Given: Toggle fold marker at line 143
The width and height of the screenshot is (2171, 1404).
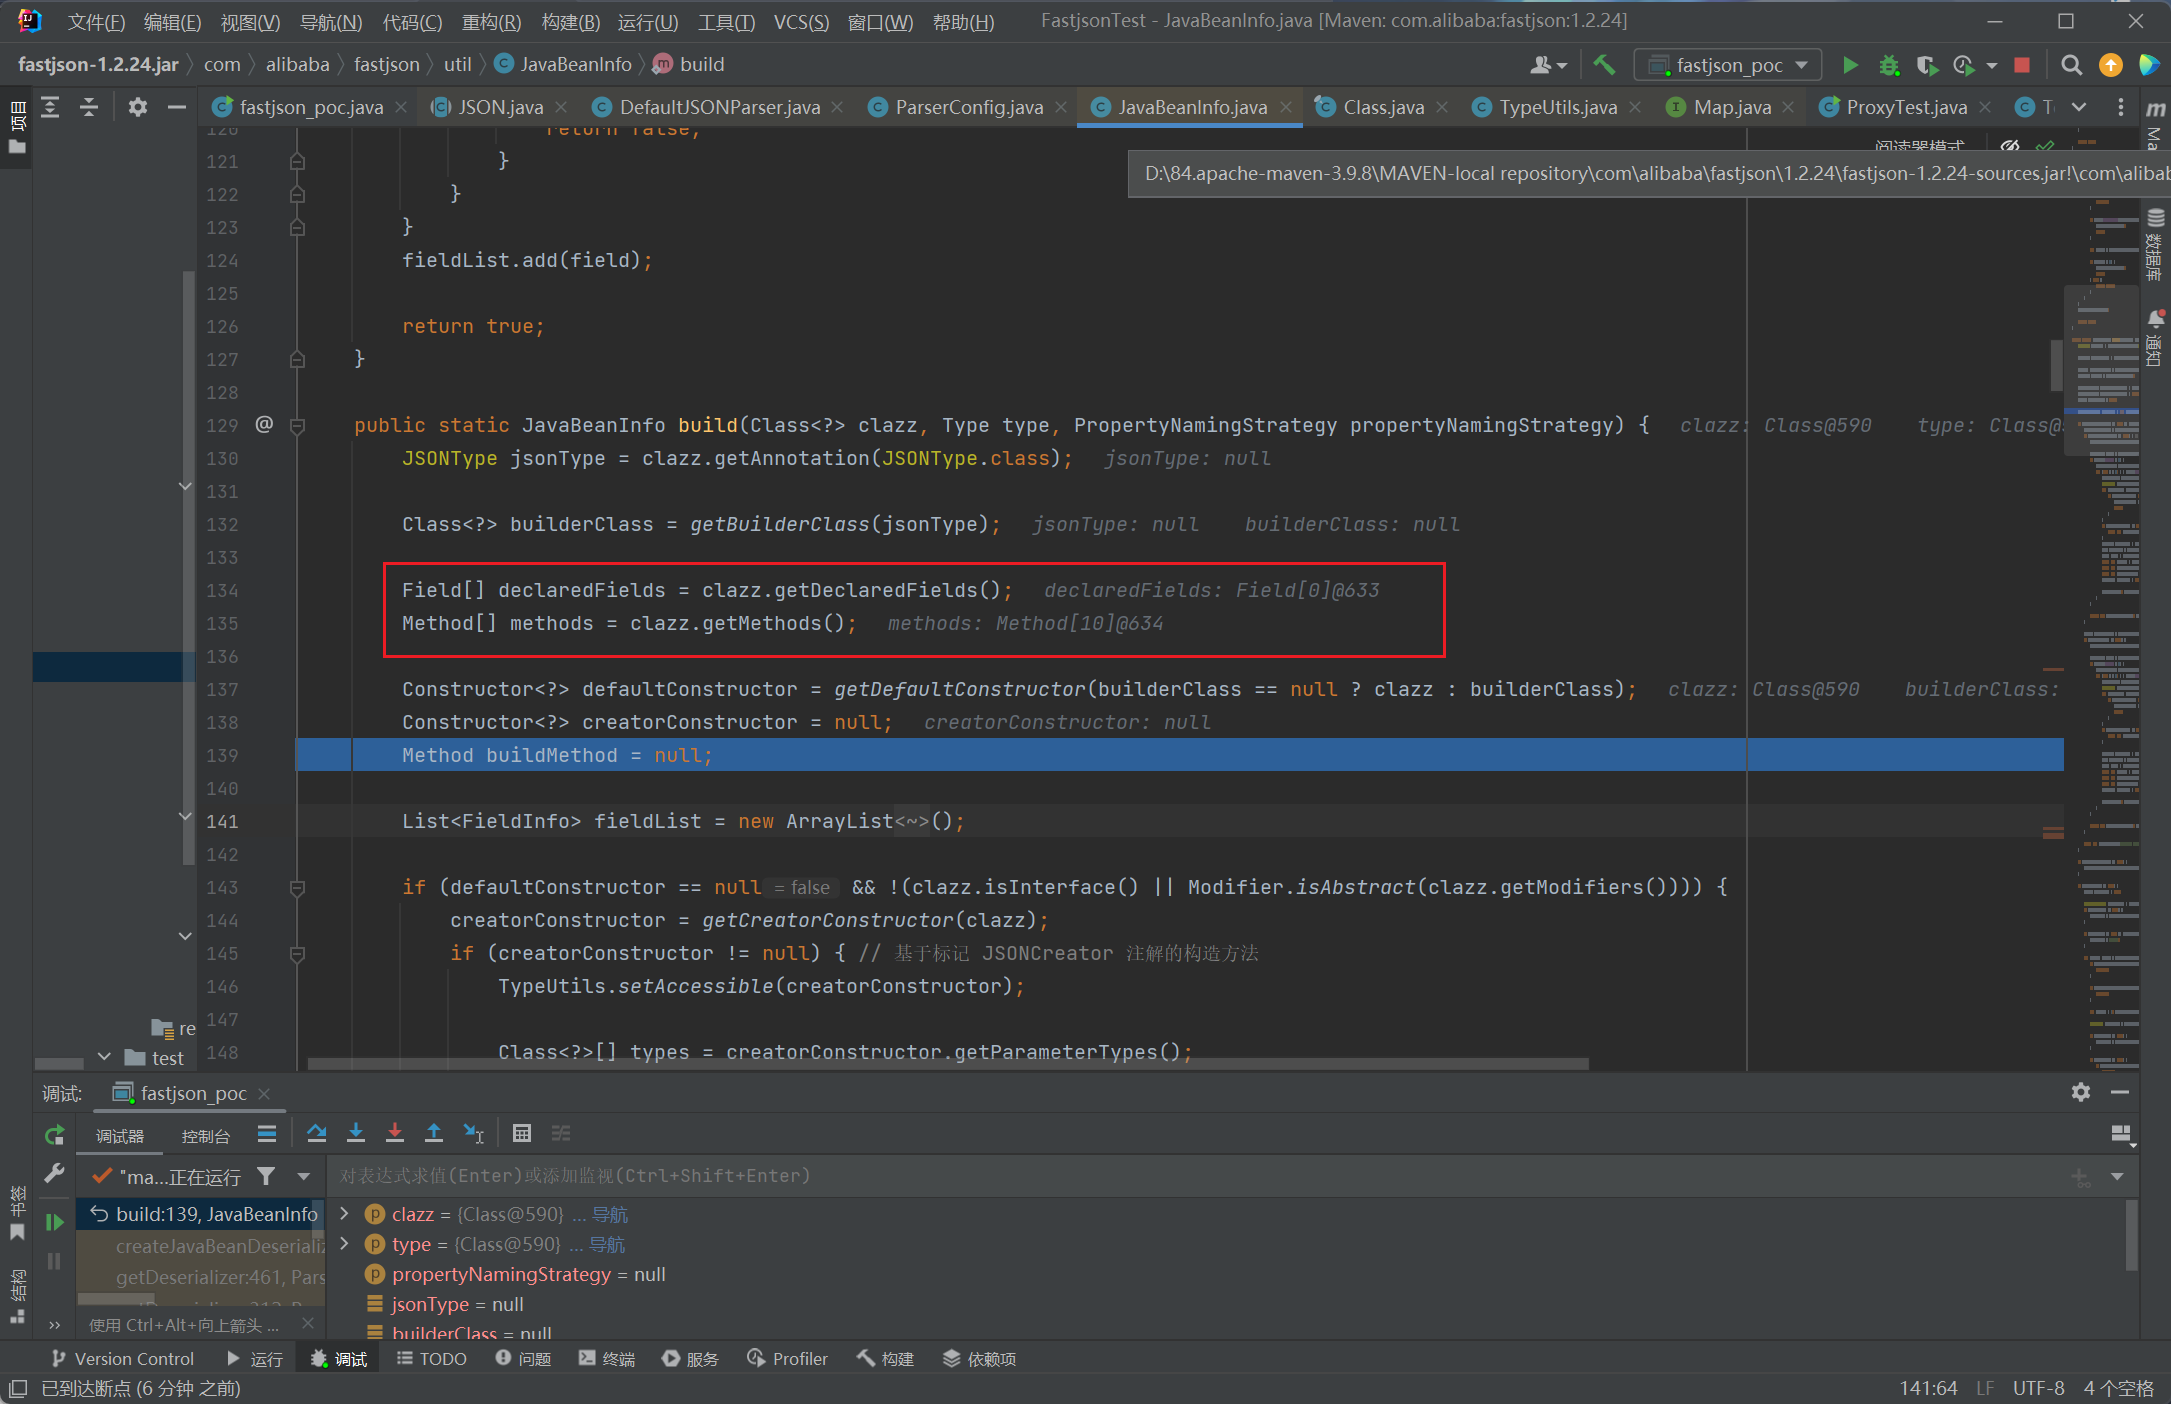Looking at the screenshot, I should pos(297,888).
